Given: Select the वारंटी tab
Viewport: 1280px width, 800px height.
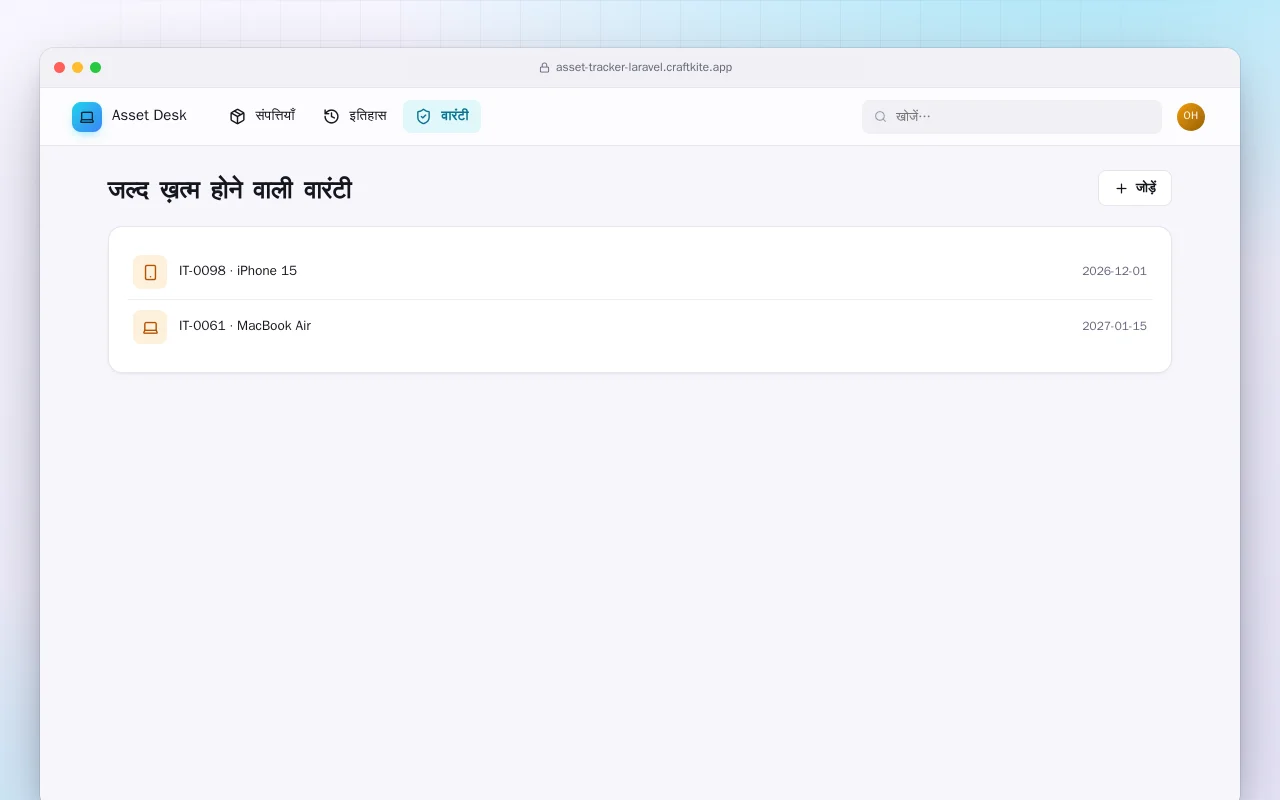Looking at the screenshot, I should (442, 116).
